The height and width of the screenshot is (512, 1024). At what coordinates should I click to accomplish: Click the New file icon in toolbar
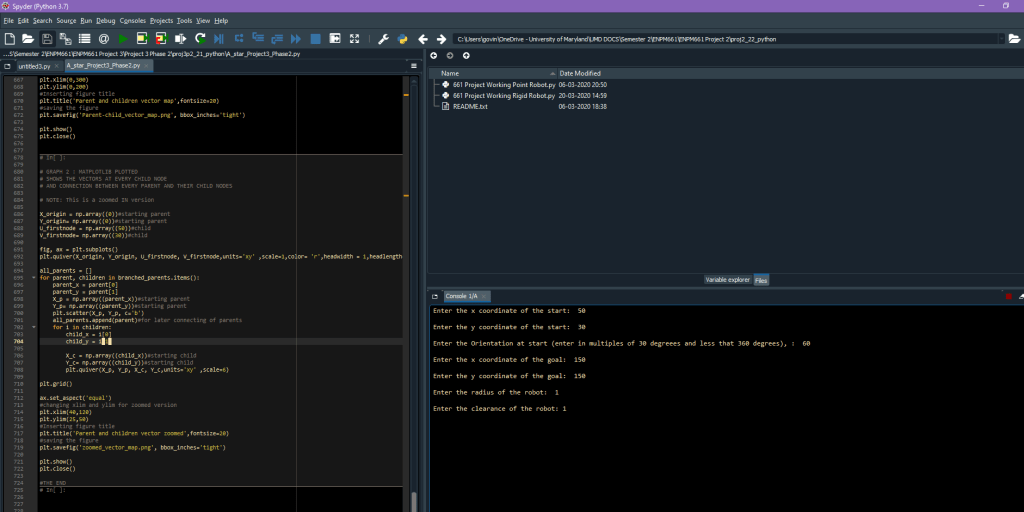click(x=9, y=38)
